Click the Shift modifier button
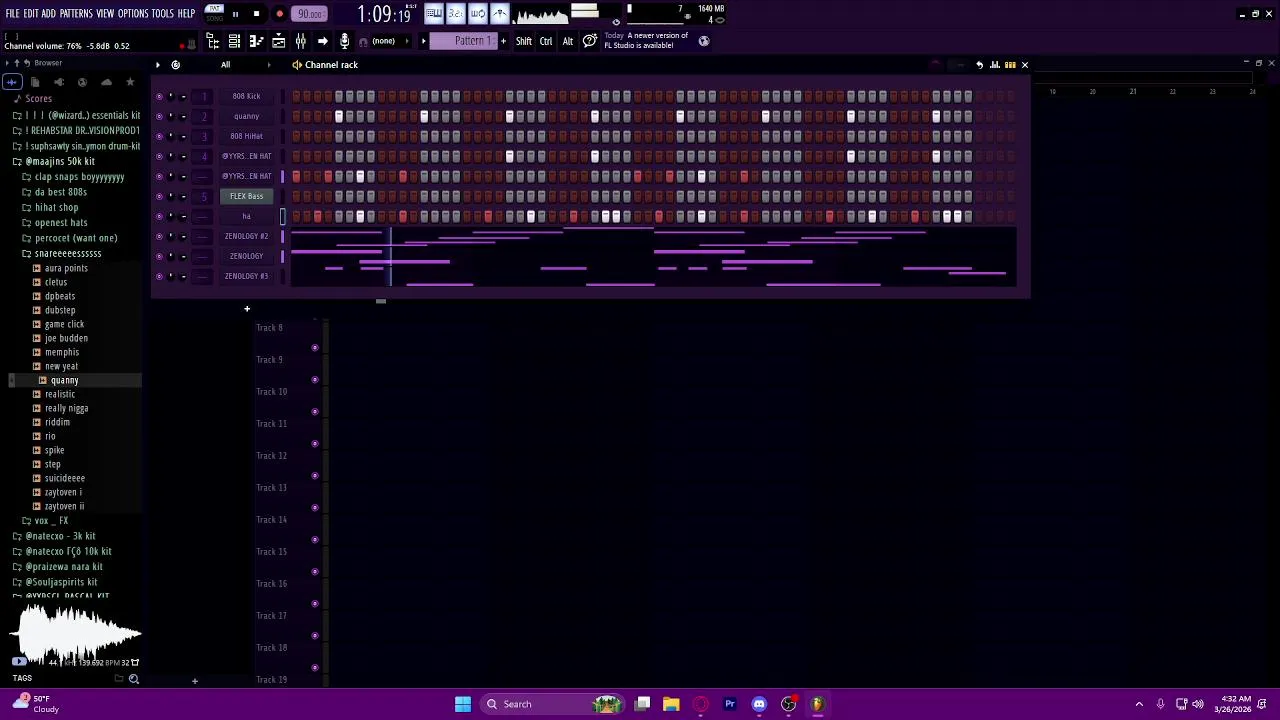Screen dimensions: 1280x720 (x=524, y=41)
